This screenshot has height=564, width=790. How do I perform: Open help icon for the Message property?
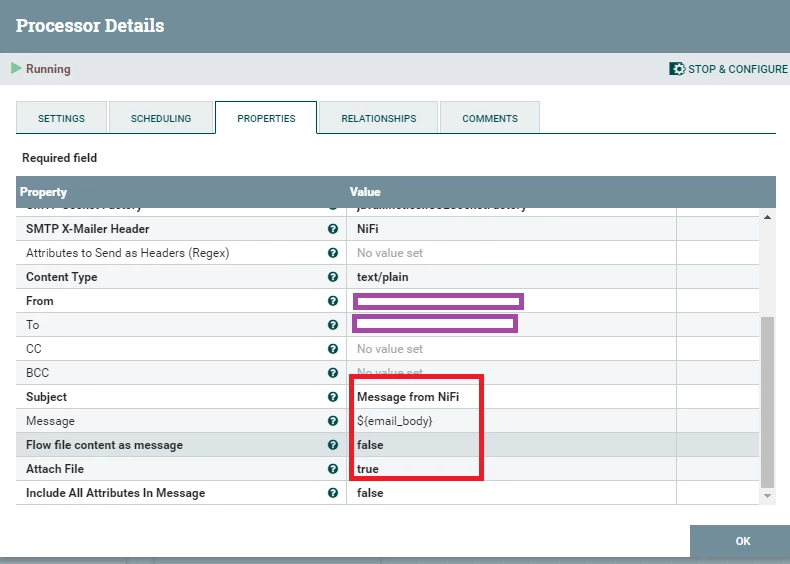pyautogui.click(x=333, y=421)
